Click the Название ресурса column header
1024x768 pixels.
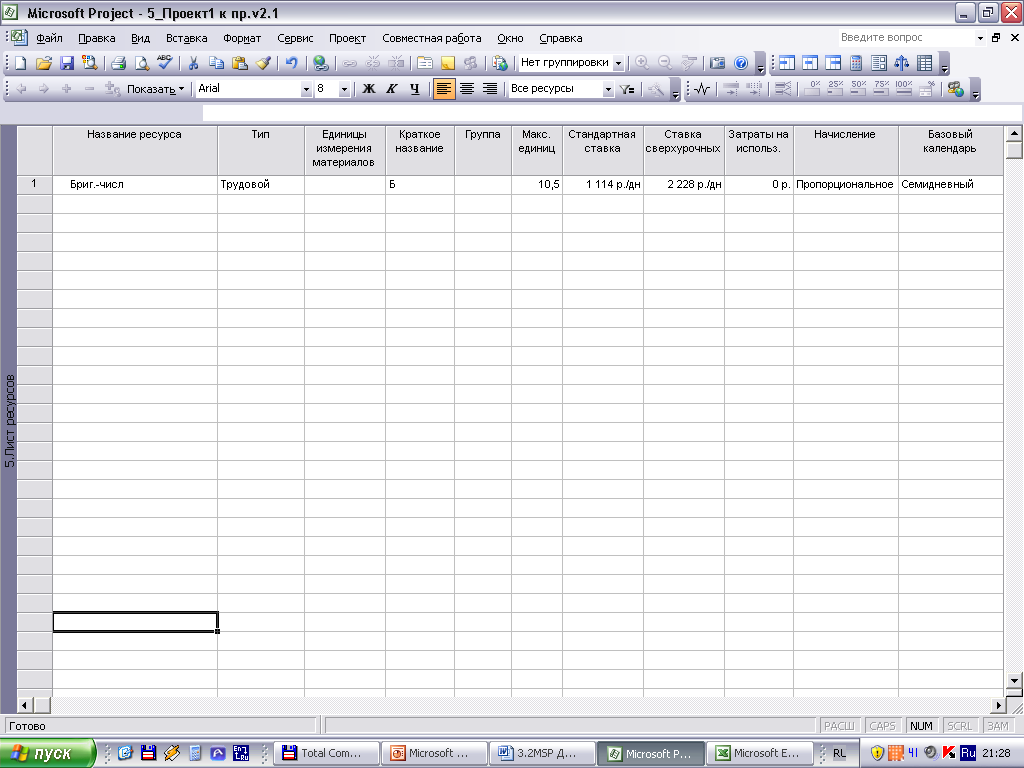pos(135,150)
